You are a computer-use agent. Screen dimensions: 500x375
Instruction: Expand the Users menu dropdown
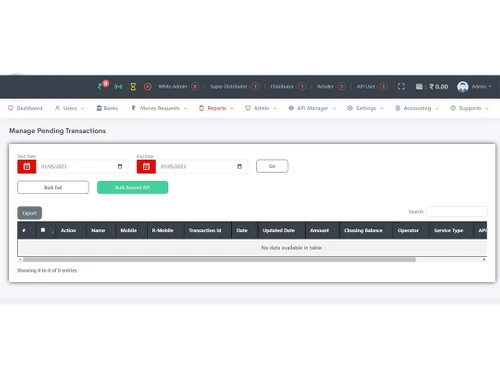click(x=69, y=108)
